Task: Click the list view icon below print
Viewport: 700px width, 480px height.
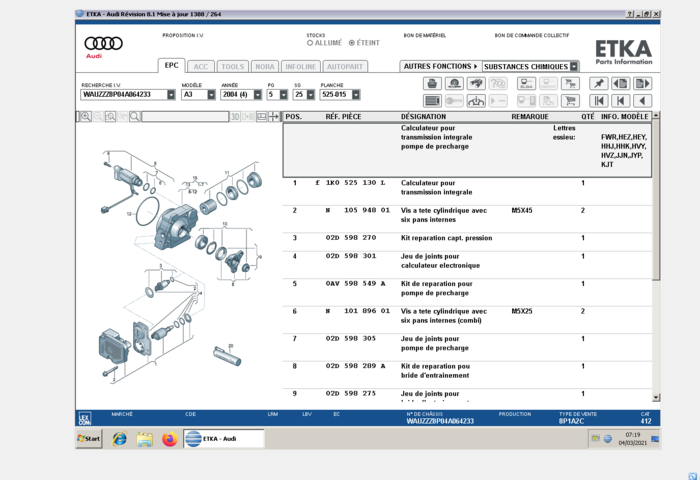Action: coord(432,101)
